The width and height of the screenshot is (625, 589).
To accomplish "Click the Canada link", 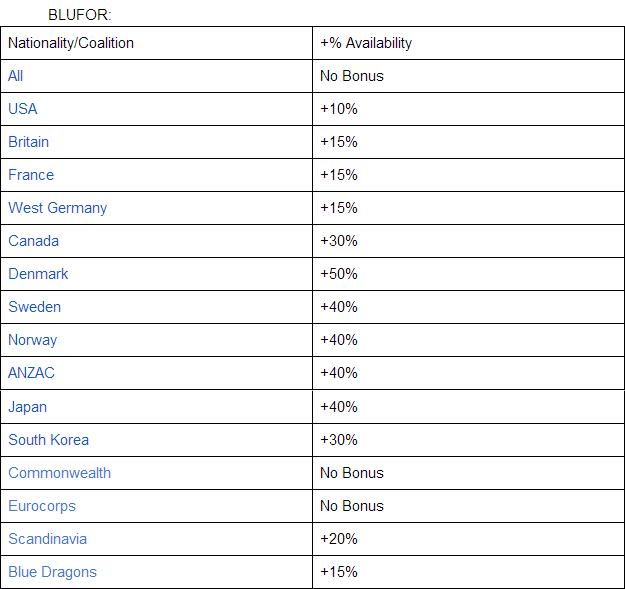I will (33, 241).
